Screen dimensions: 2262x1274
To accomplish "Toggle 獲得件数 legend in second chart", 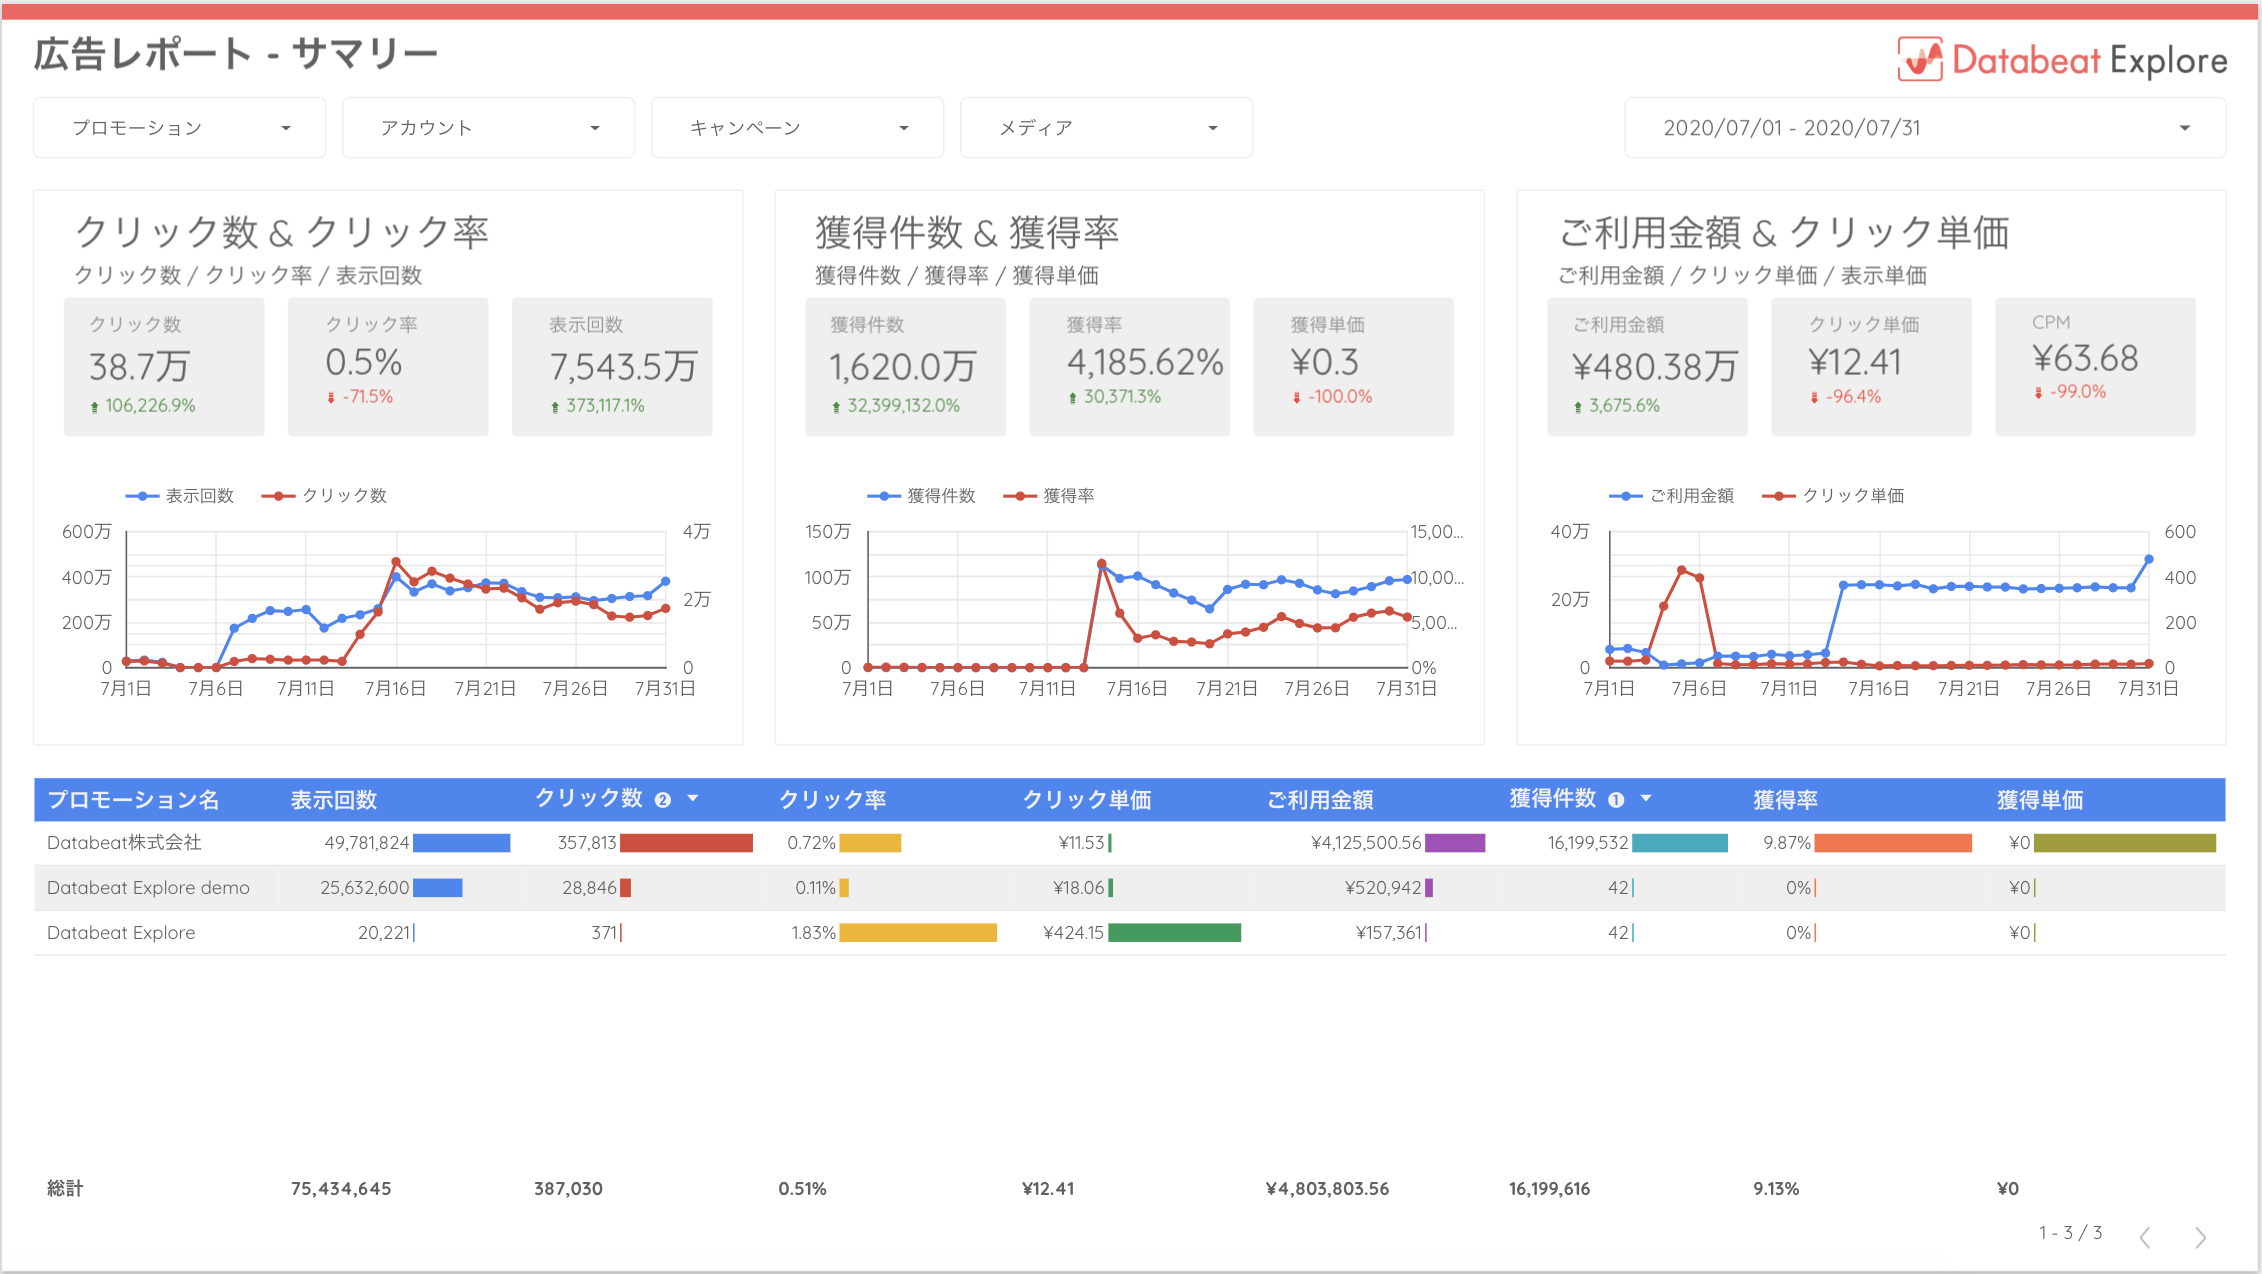I will 921,496.
